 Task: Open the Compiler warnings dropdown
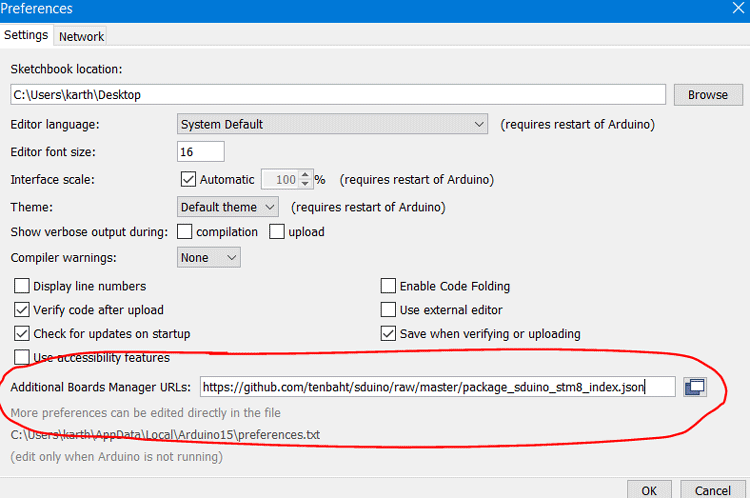click(x=208, y=258)
